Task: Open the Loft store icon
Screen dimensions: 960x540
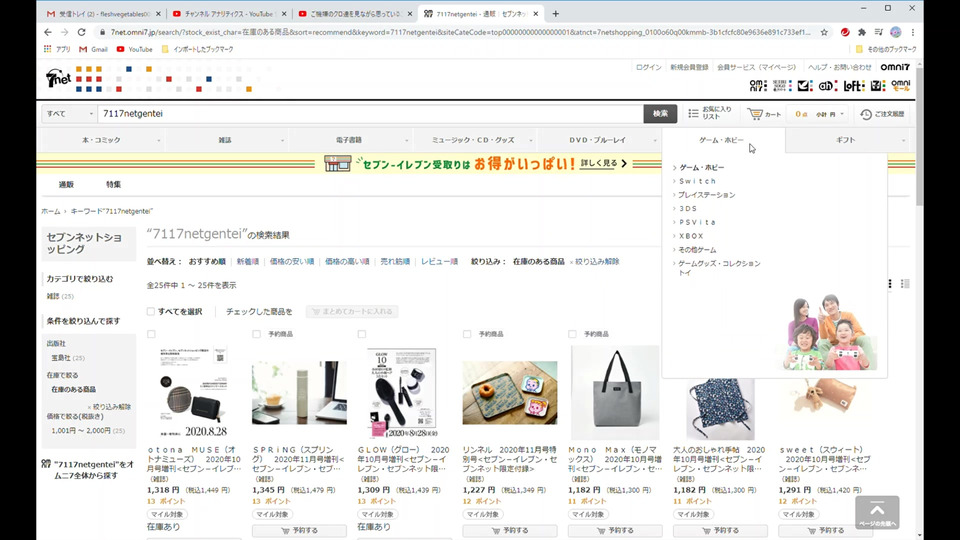Action: point(853,86)
